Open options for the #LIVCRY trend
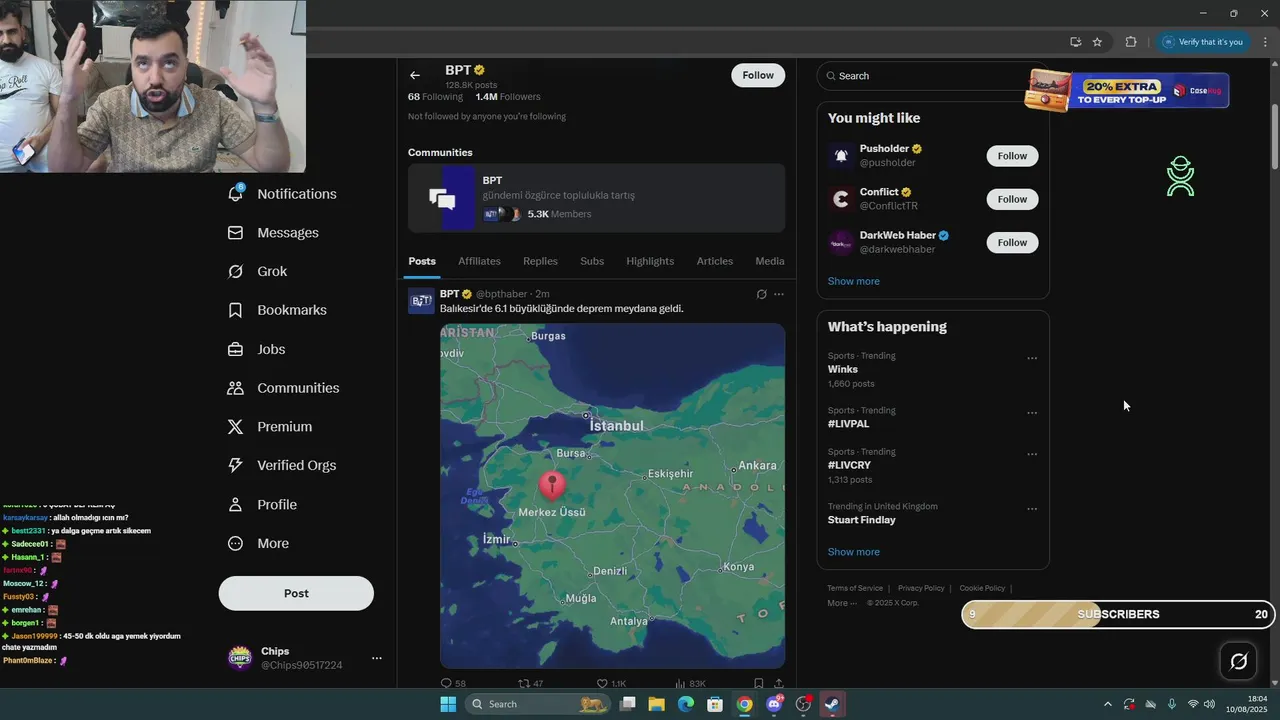Viewport: 1280px width, 720px height. 1032,454
